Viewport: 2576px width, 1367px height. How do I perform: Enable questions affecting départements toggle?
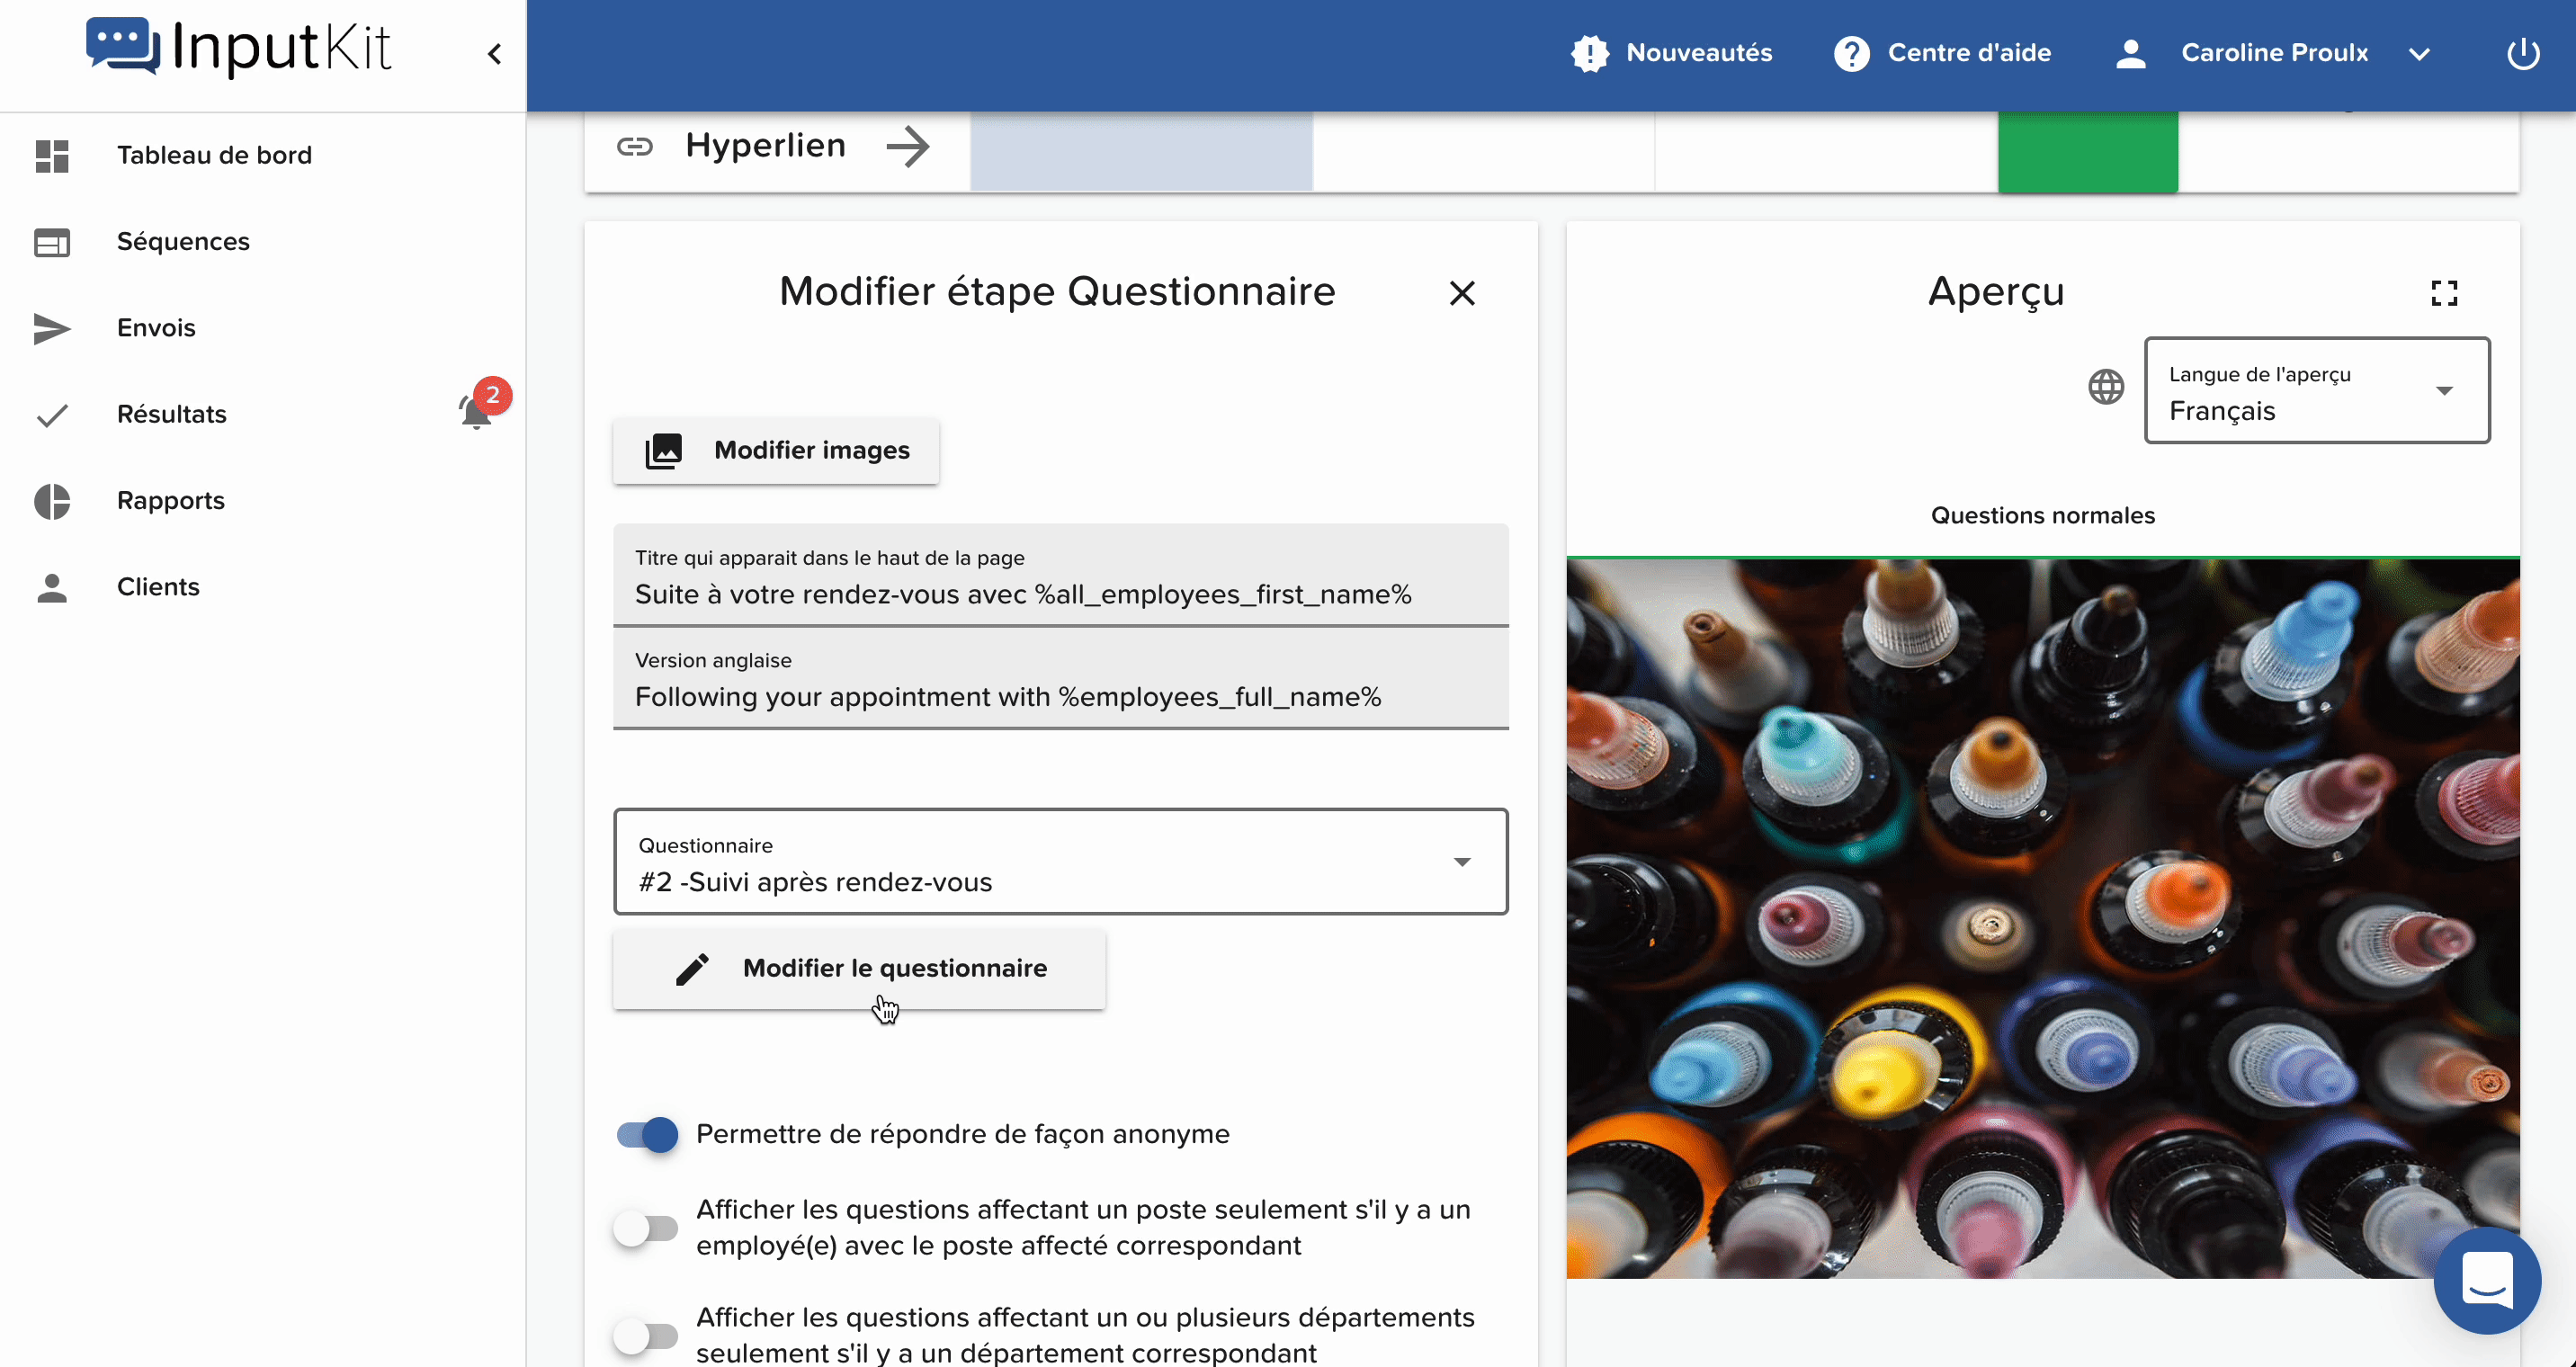click(x=646, y=1336)
